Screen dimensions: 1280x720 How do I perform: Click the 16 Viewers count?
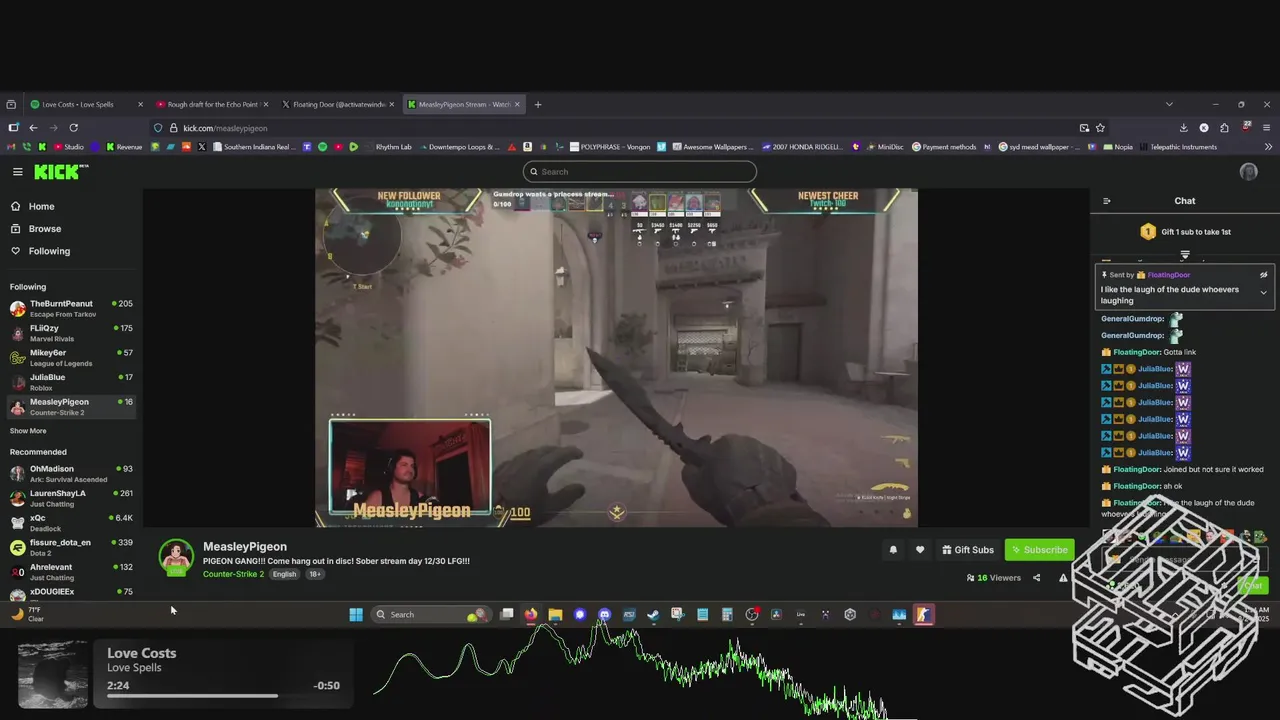[x=994, y=578]
